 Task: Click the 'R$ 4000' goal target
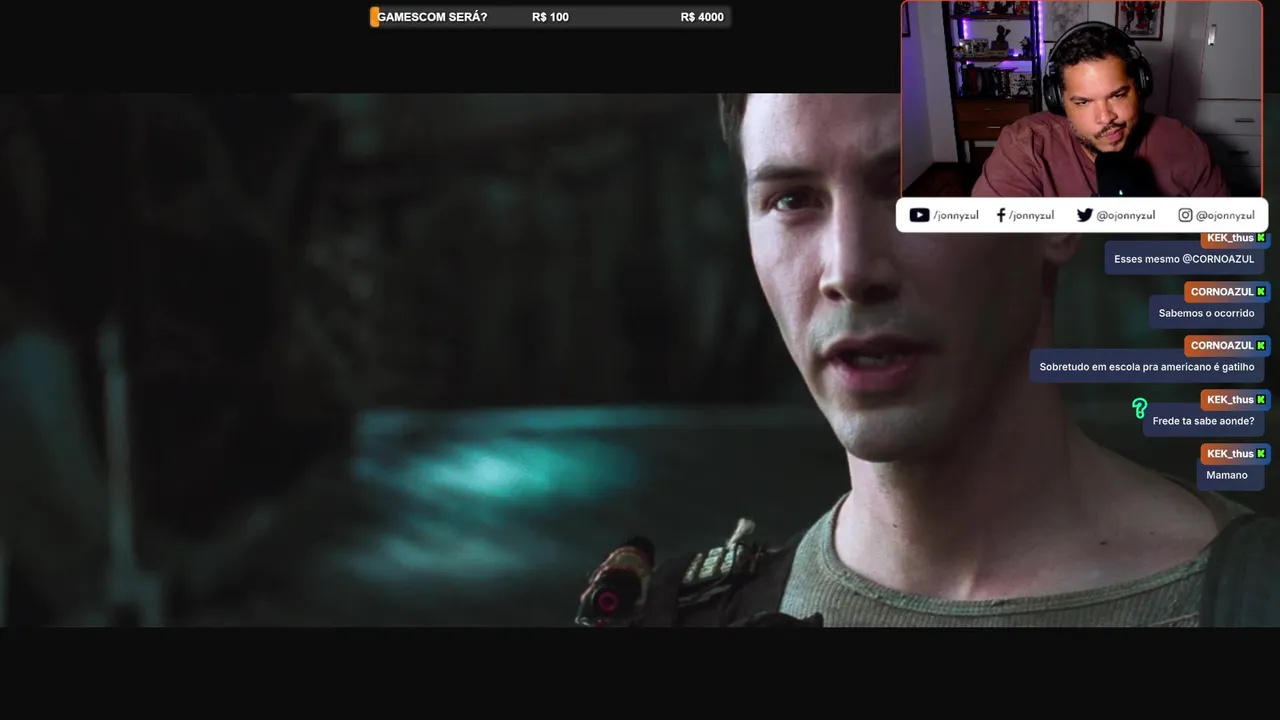(x=702, y=17)
